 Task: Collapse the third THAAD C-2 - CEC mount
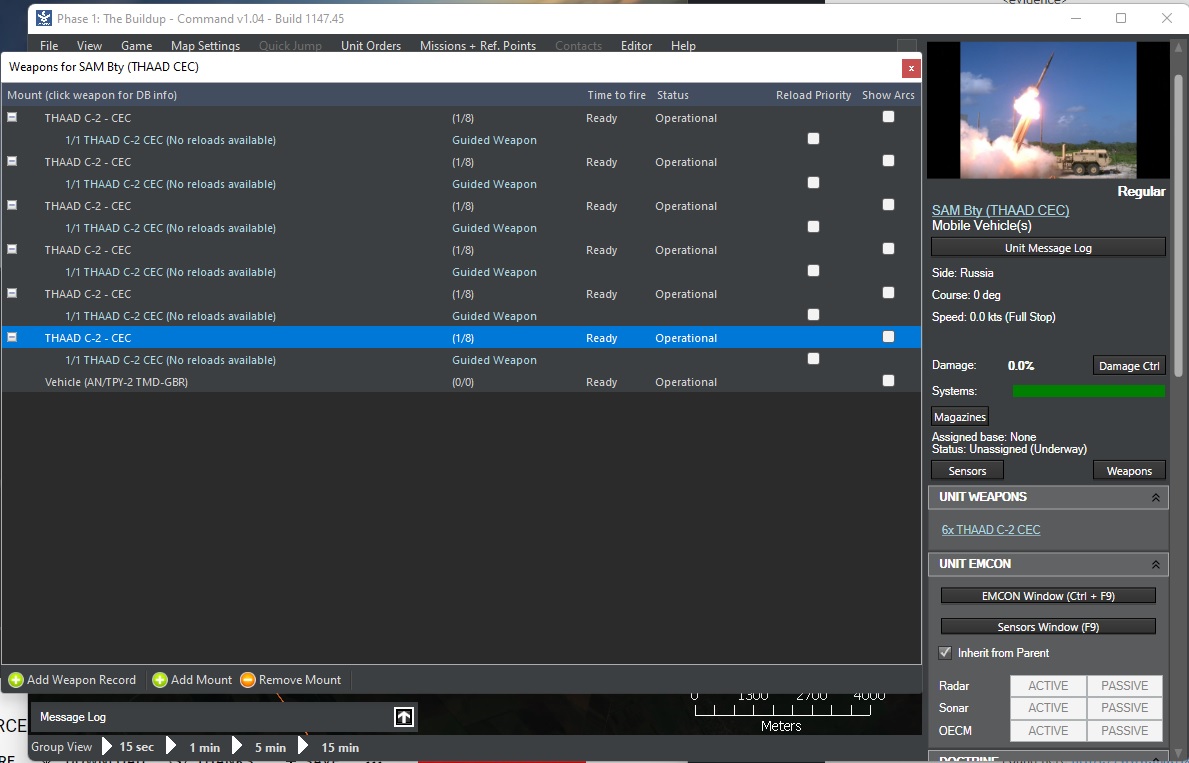[12, 206]
